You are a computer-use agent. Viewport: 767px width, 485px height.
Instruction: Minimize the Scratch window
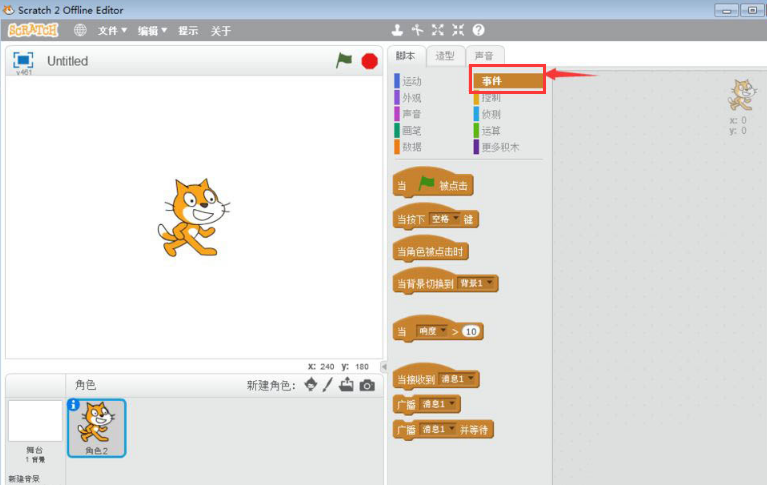coord(726,10)
